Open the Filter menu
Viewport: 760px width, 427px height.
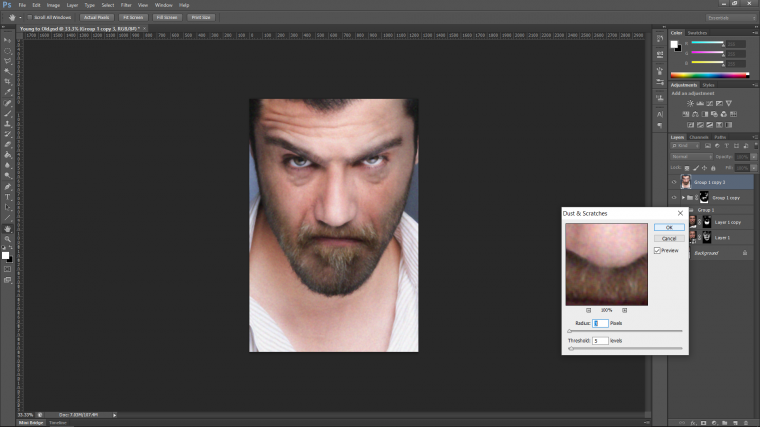[126, 5]
